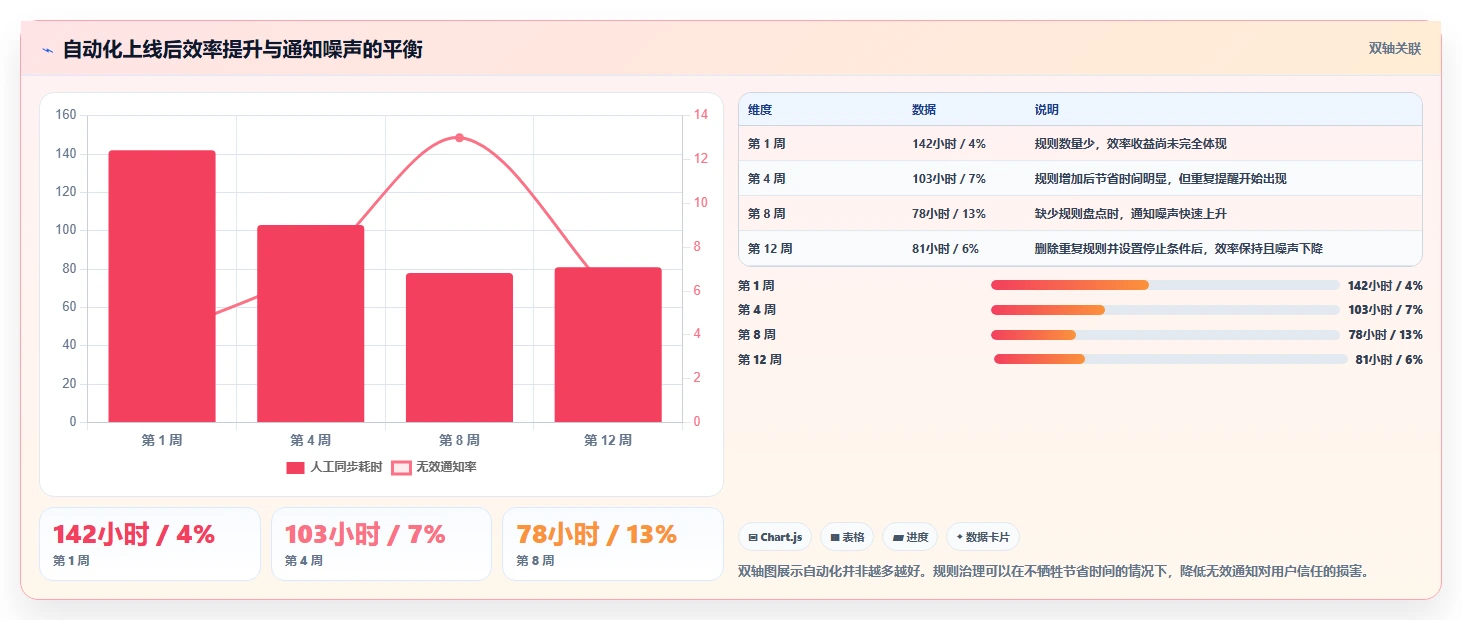Open the 78小时 / 13% data card
The width and height of the screenshot is (1462, 620).
[612, 544]
